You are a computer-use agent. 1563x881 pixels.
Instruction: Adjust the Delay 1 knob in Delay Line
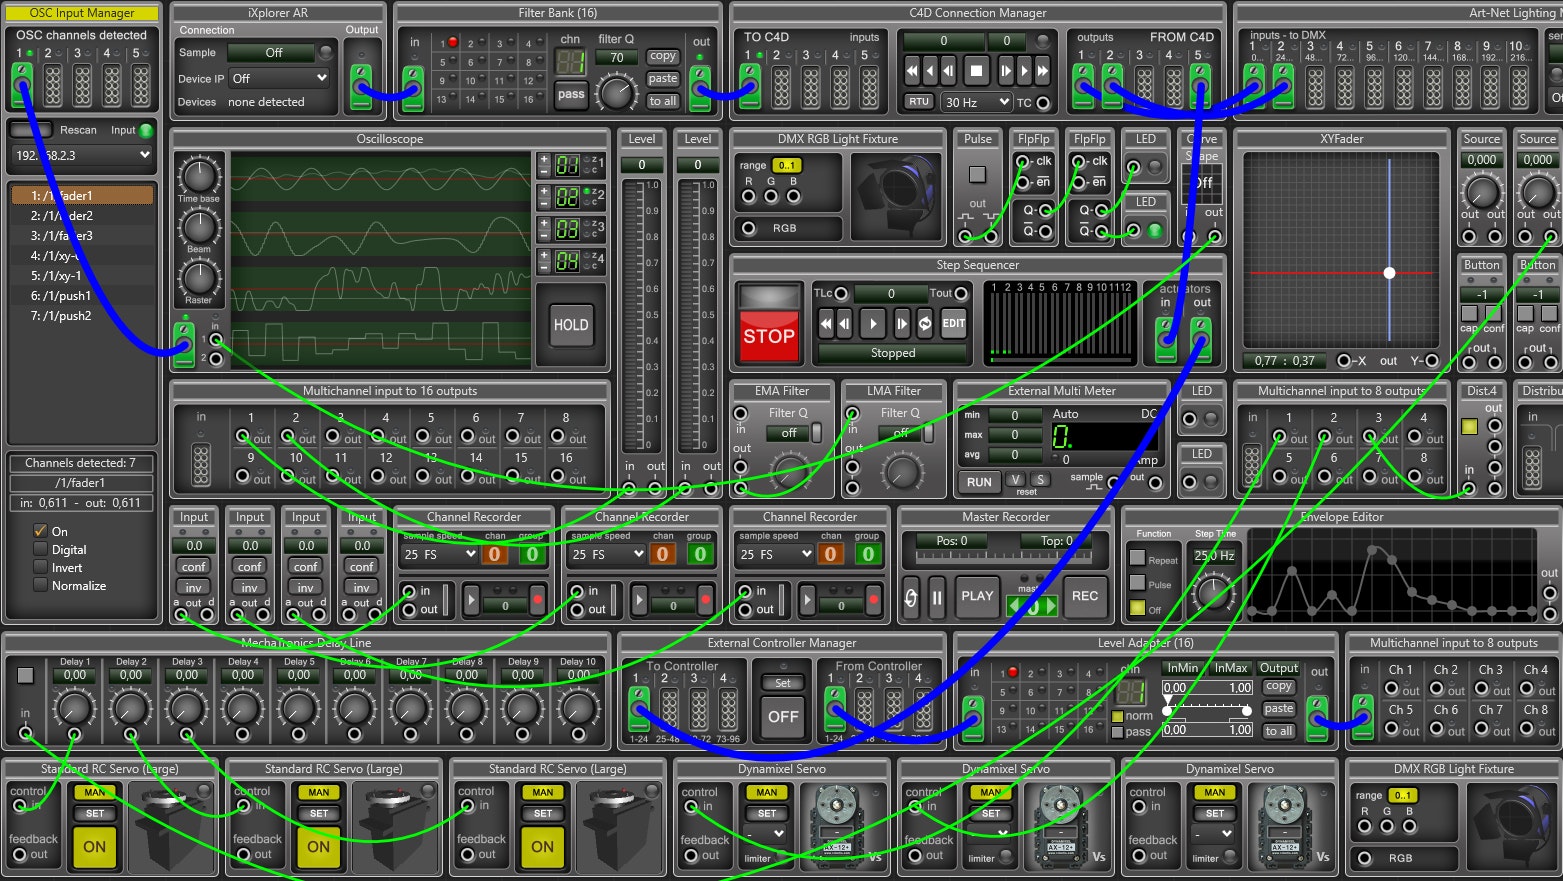click(x=74, y=709)
